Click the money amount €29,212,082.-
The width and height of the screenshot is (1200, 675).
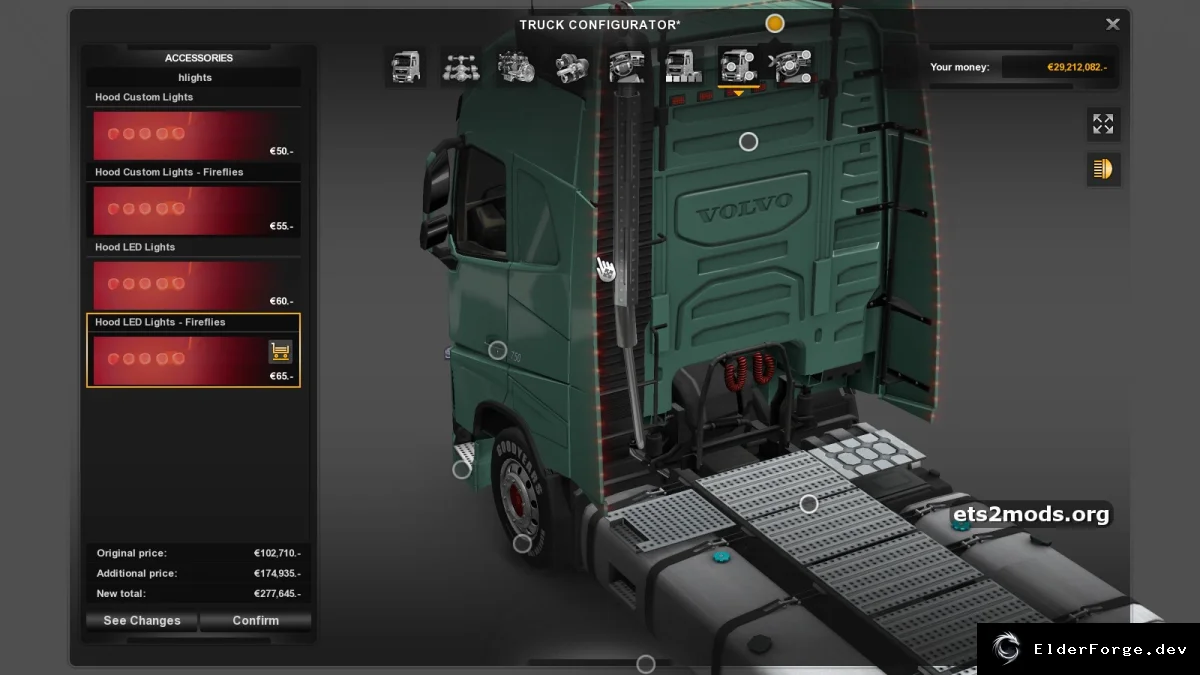point(1077,68)
